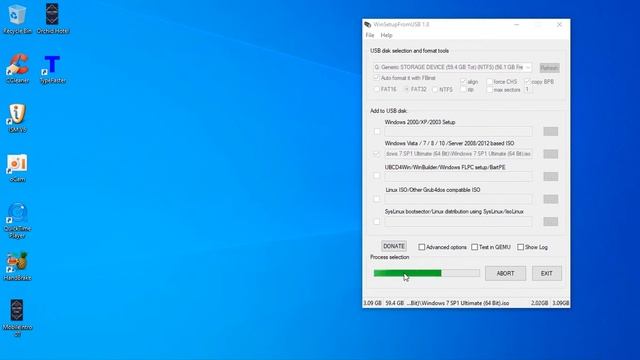Click the SysLinux bootsector path field
Screen dimensions: 640x360
(458, 222)
